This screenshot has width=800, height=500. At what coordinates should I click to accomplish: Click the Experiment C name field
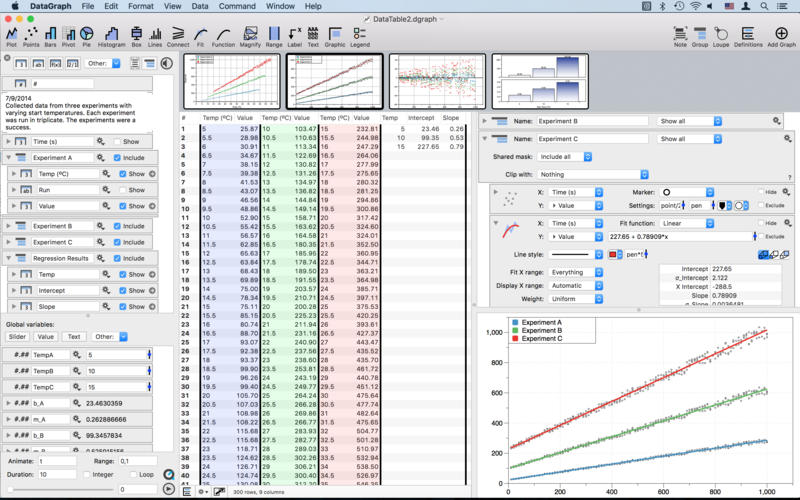click(592, 139)
